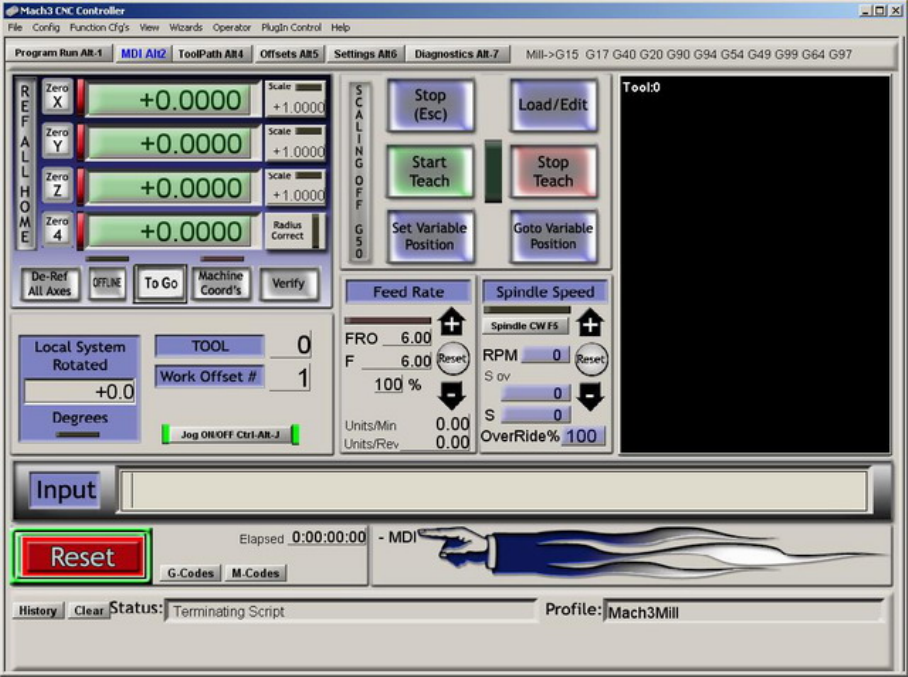Toggle Machine Coord's display
Screen dimensions: 908x677
tap(221, 283)
